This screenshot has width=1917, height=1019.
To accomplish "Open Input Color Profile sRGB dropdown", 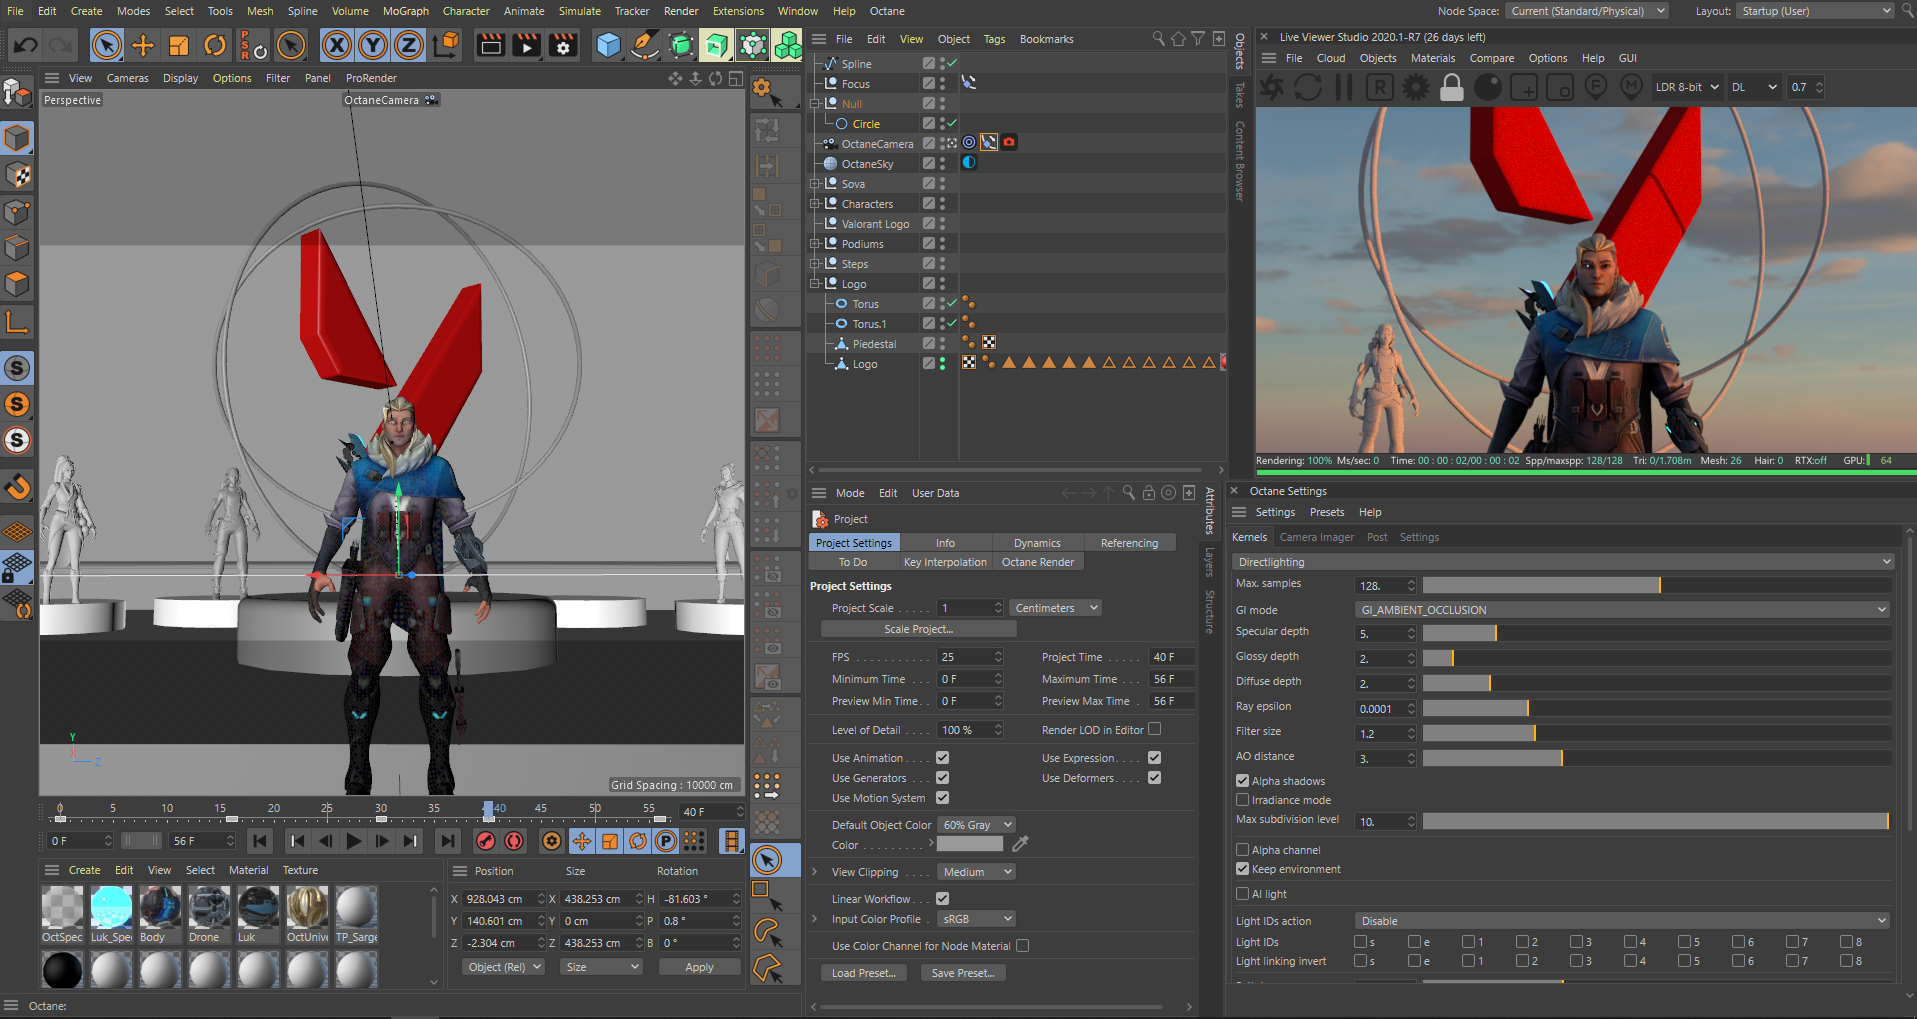I will (x=976, y=919).
